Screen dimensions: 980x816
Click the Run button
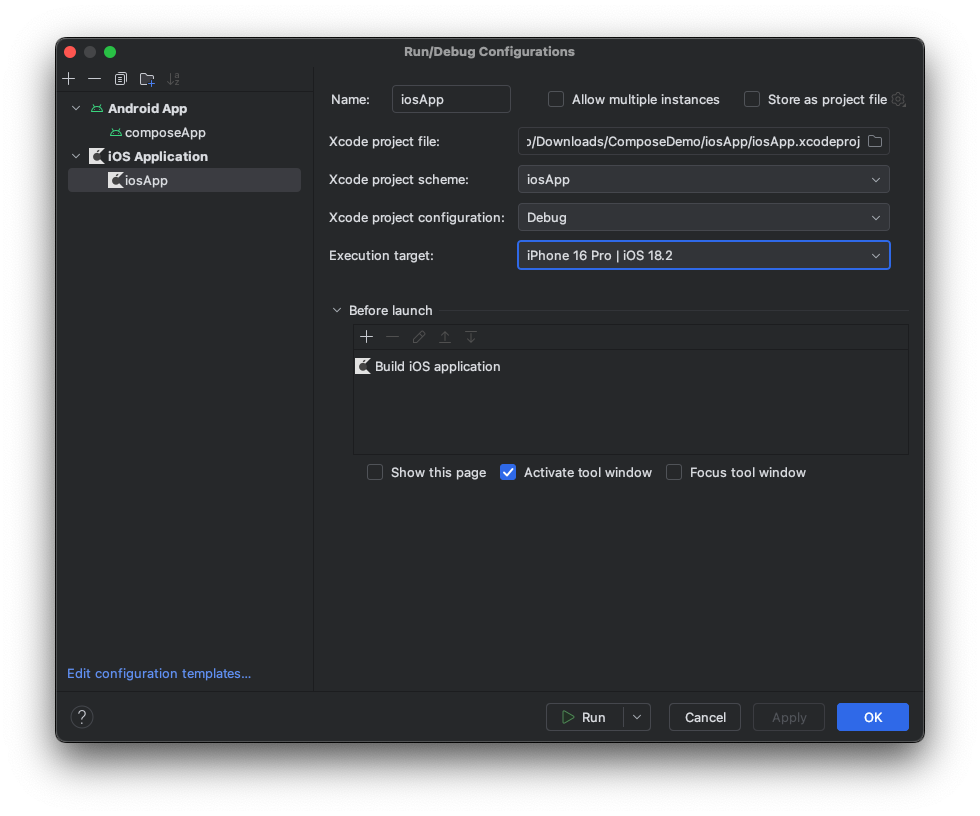584,717
